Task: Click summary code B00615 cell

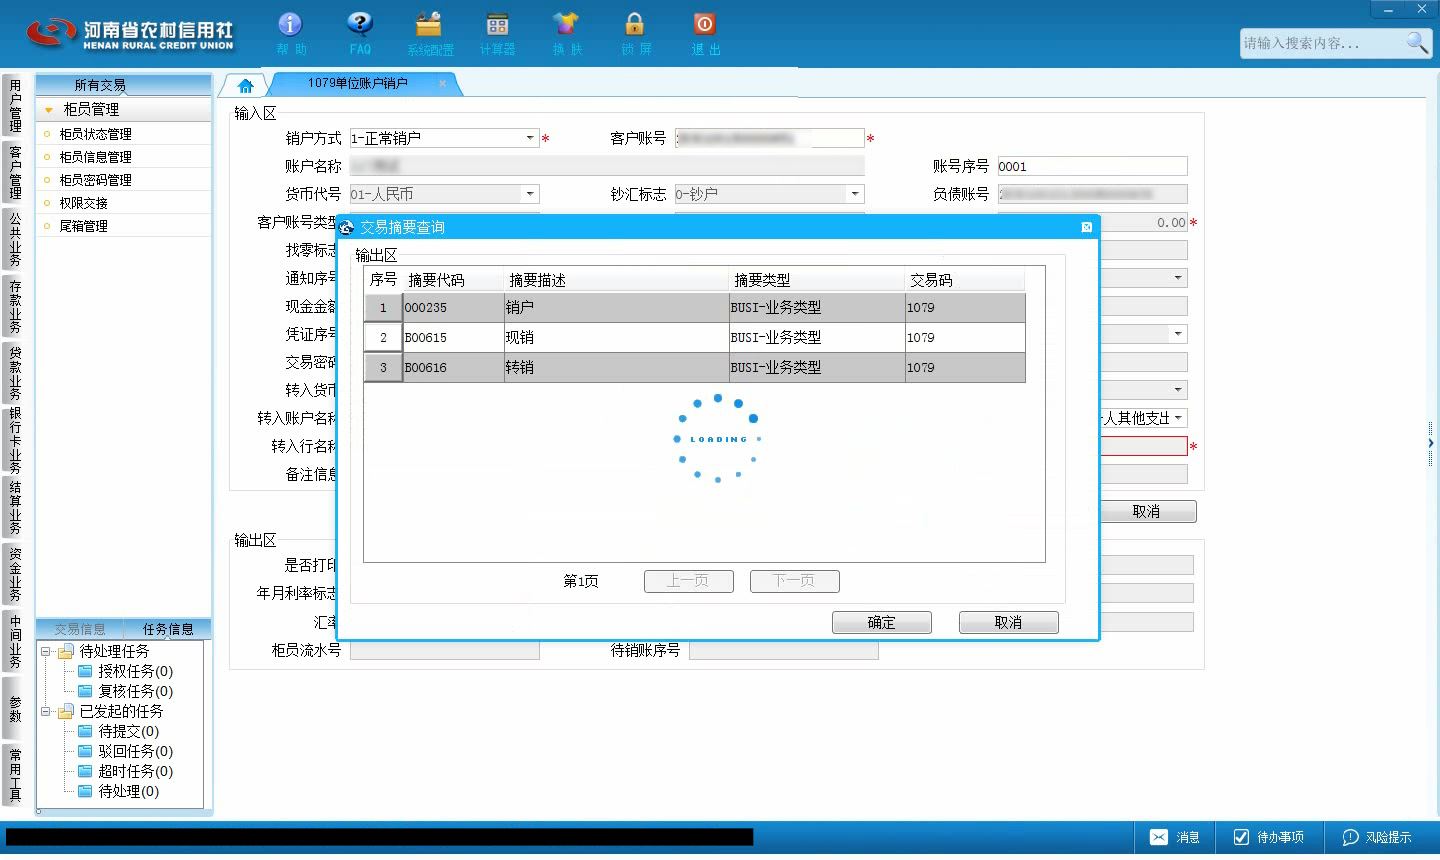Action: [453, 337]
